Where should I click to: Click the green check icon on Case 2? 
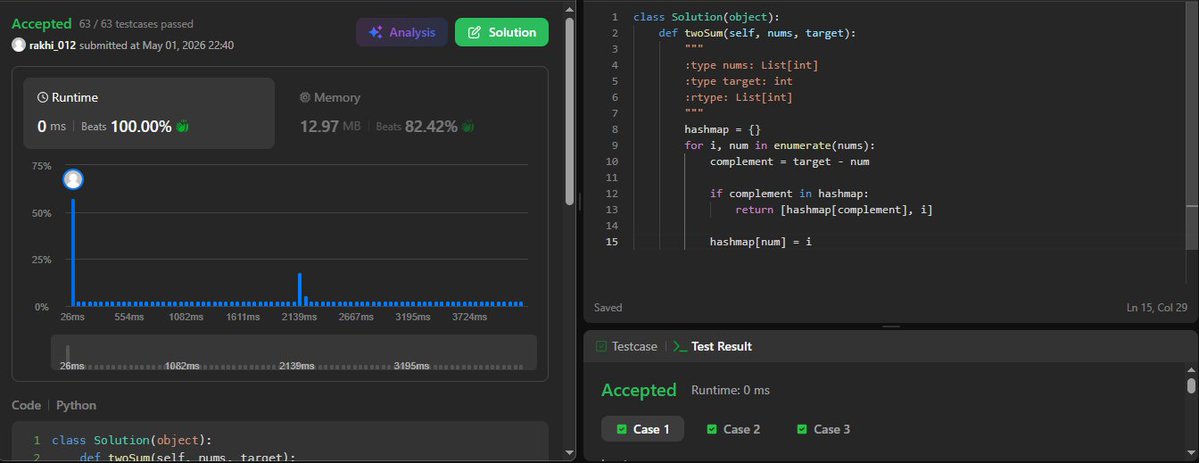712,429
